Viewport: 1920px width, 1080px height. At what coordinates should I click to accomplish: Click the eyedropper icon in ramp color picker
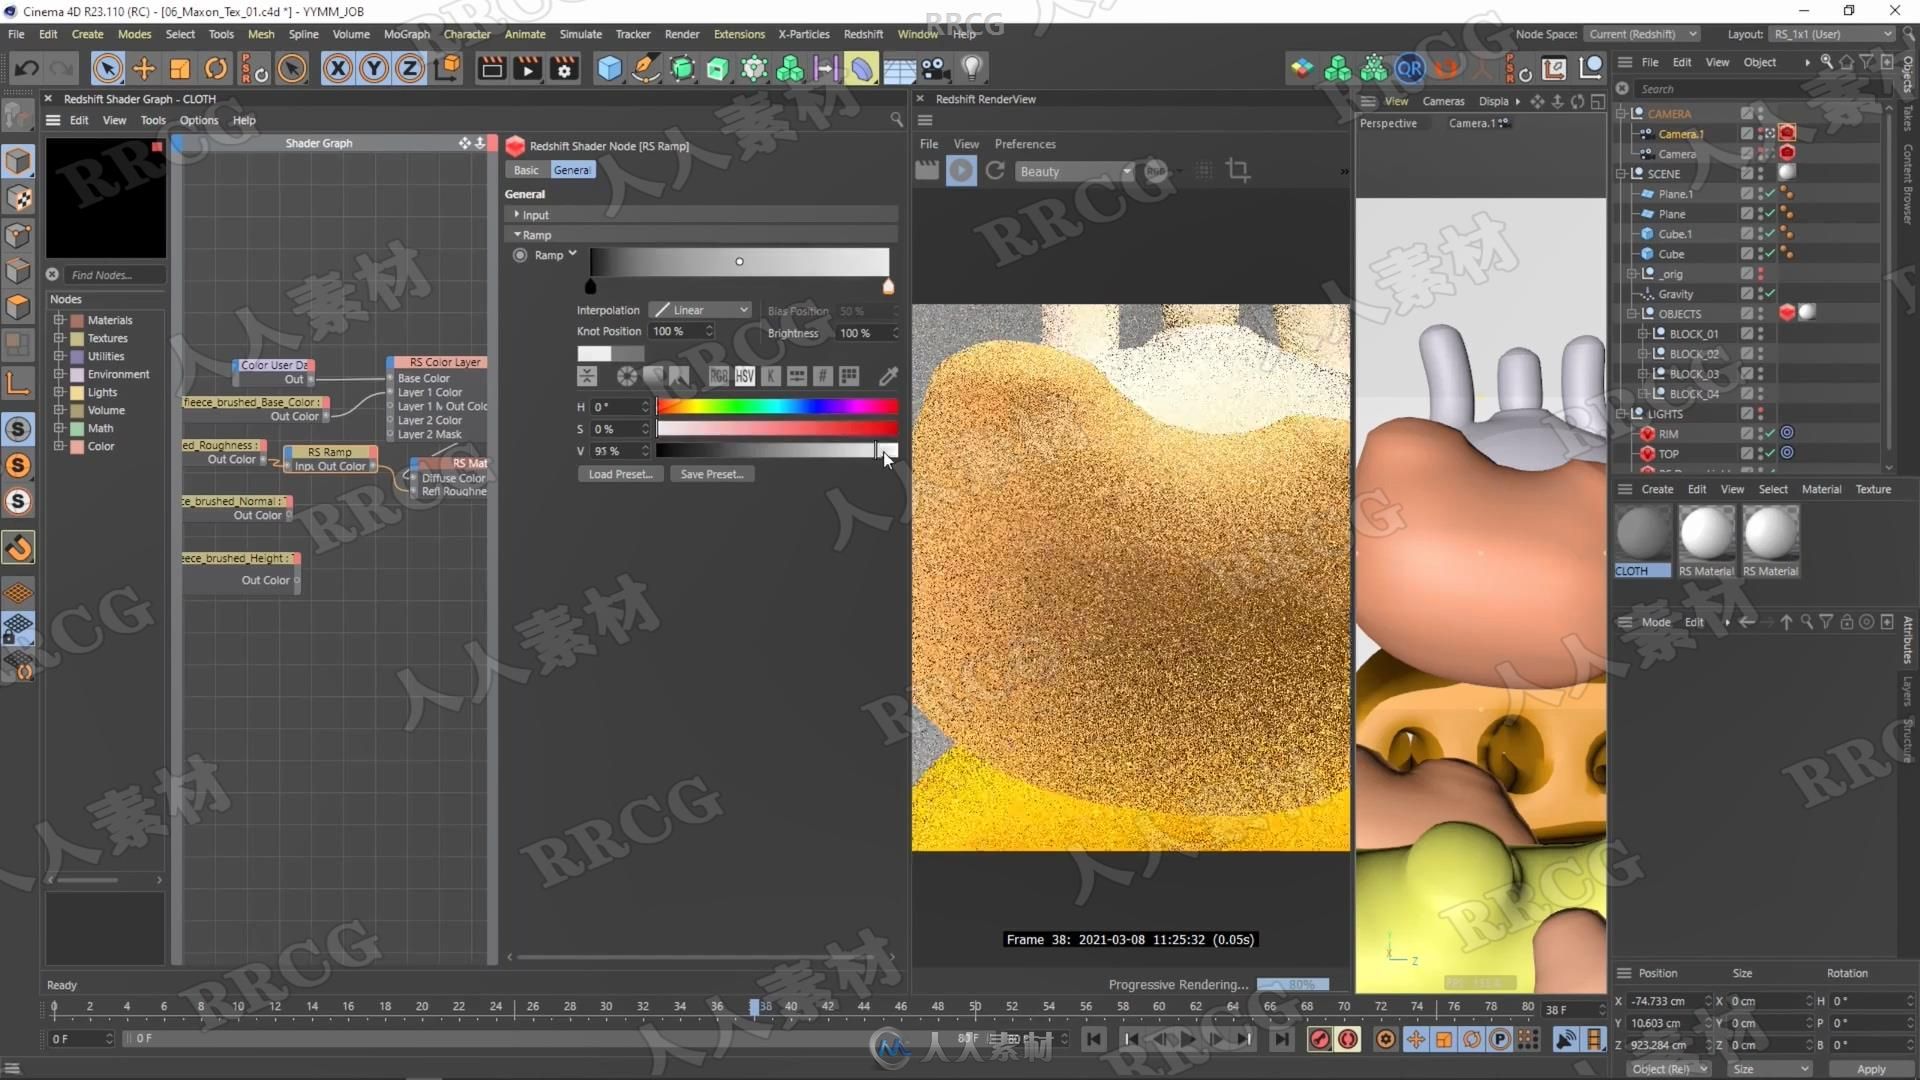[x=888, y=376]
